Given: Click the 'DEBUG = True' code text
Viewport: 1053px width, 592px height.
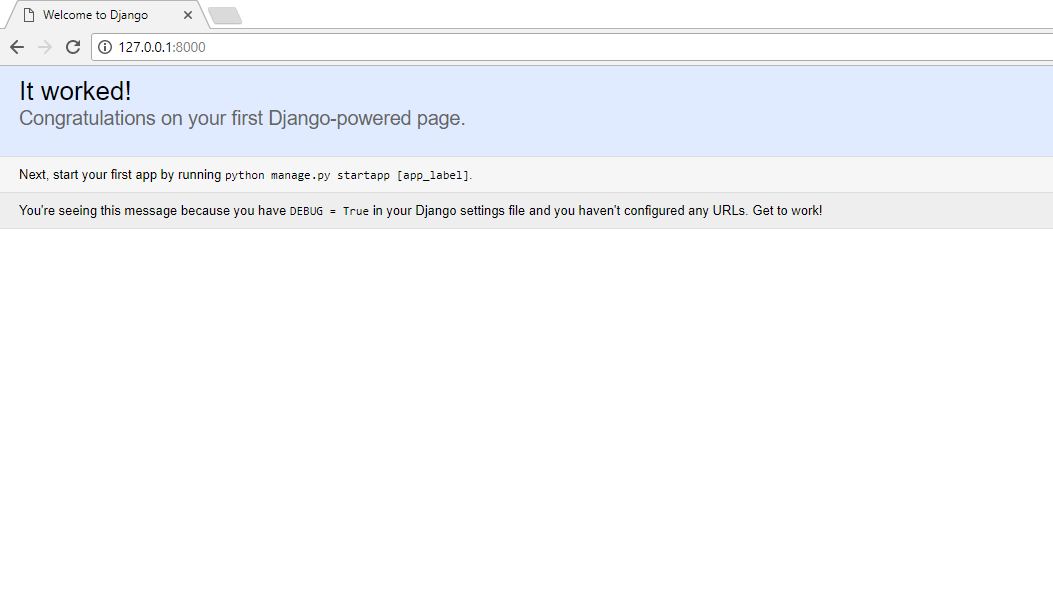Looking at the screenshot, I should coord(329,211).
